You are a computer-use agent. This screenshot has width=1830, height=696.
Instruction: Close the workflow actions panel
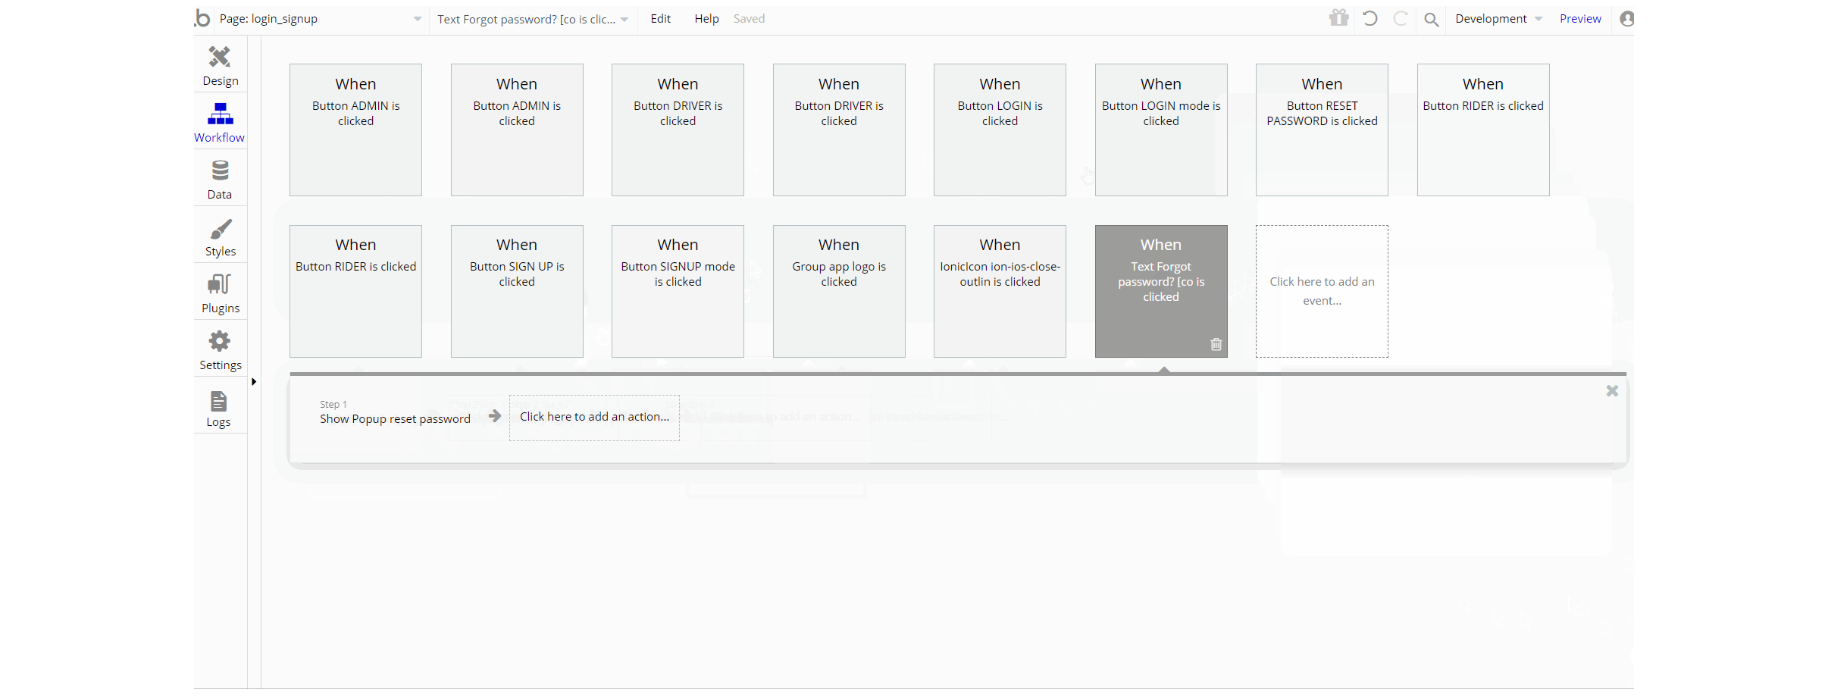click(x=1612, y=391)
